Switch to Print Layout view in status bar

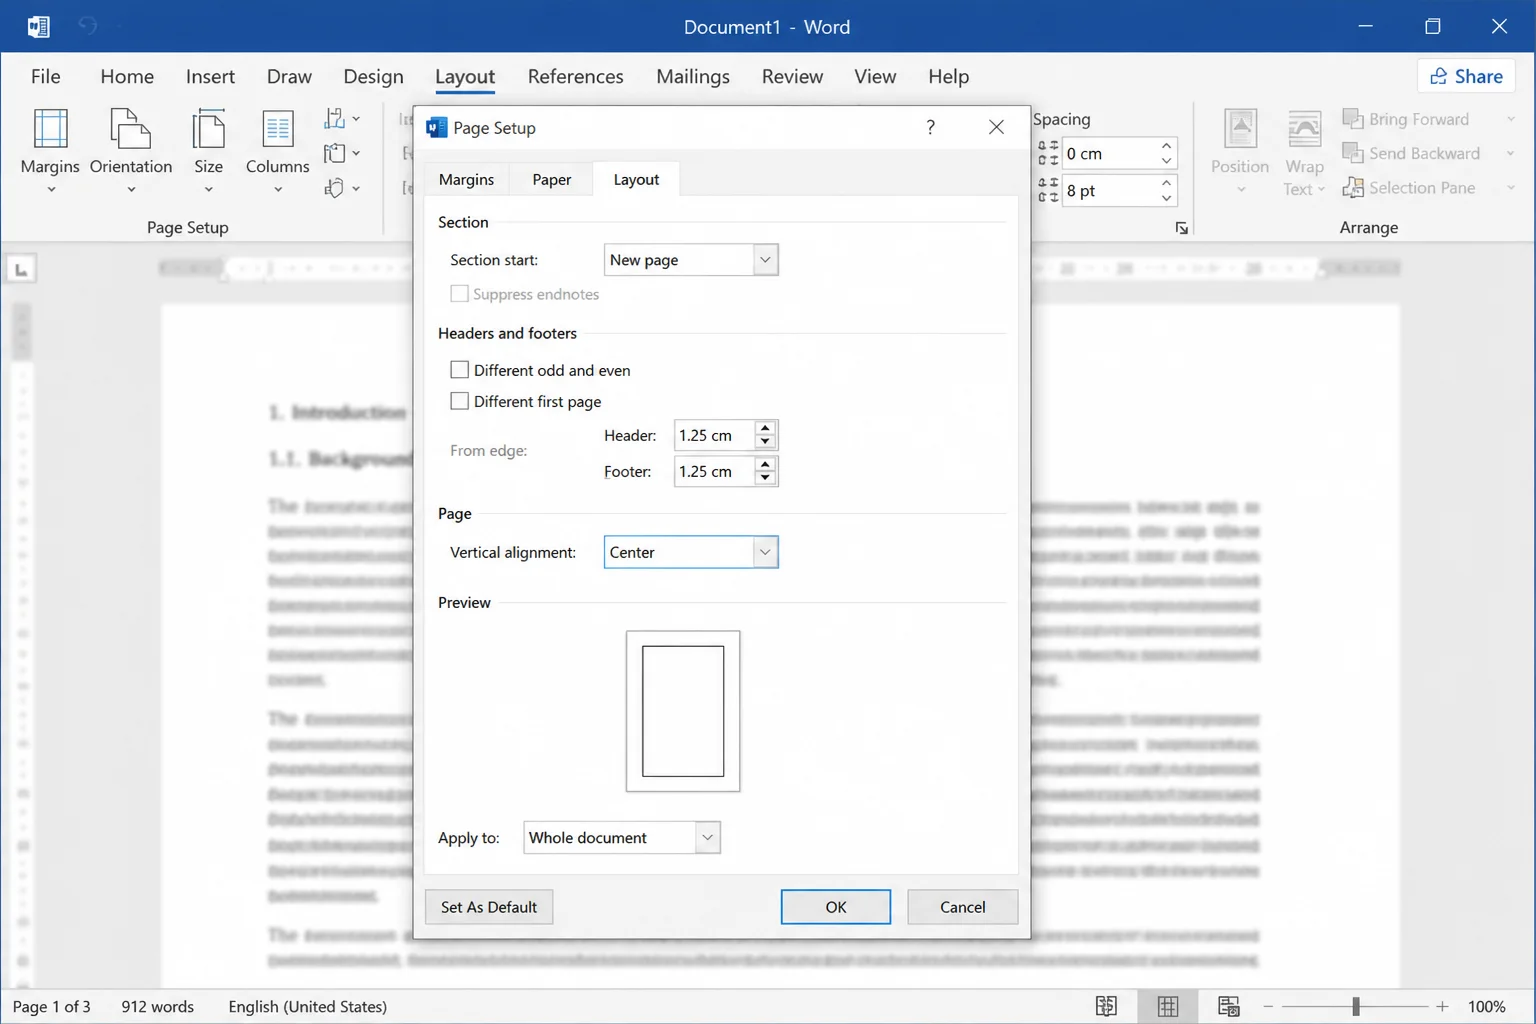[1167, 1006]
